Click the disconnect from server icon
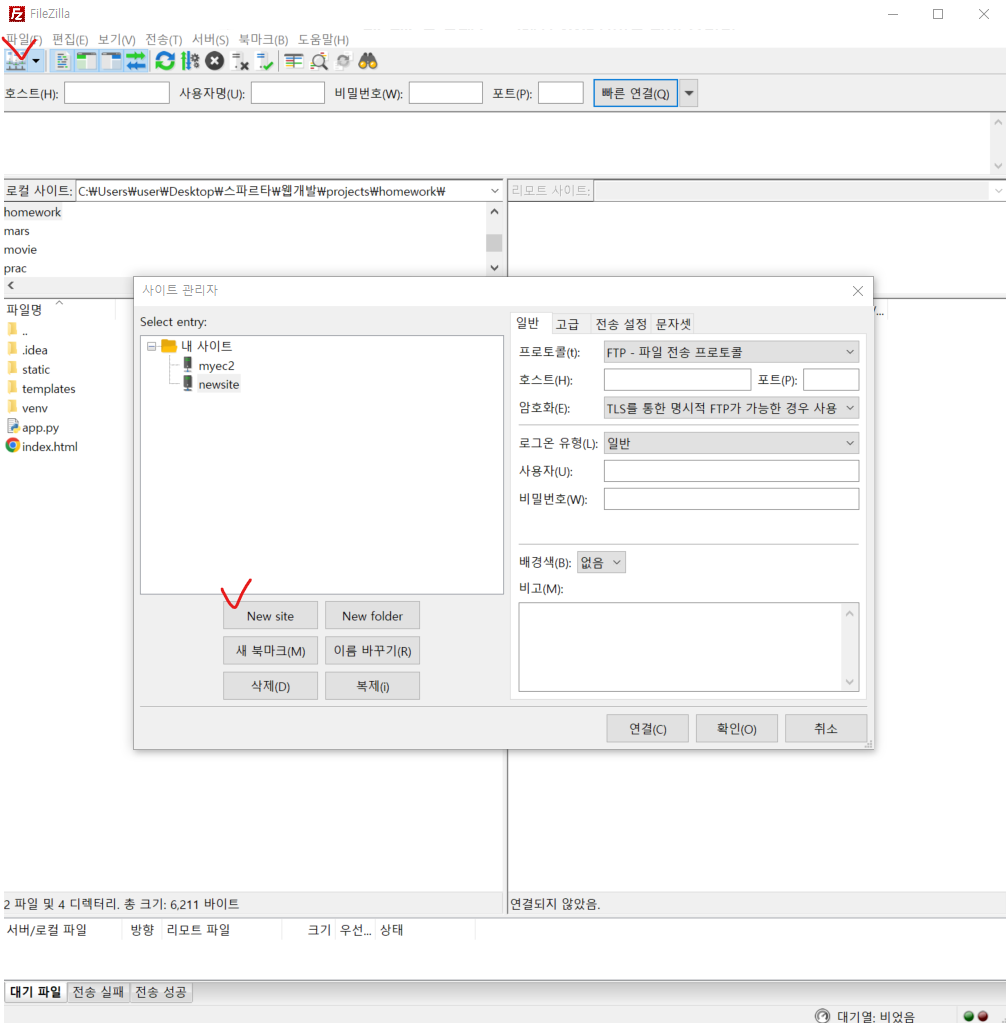The image size is (1006, 1023). coord(240,61)
